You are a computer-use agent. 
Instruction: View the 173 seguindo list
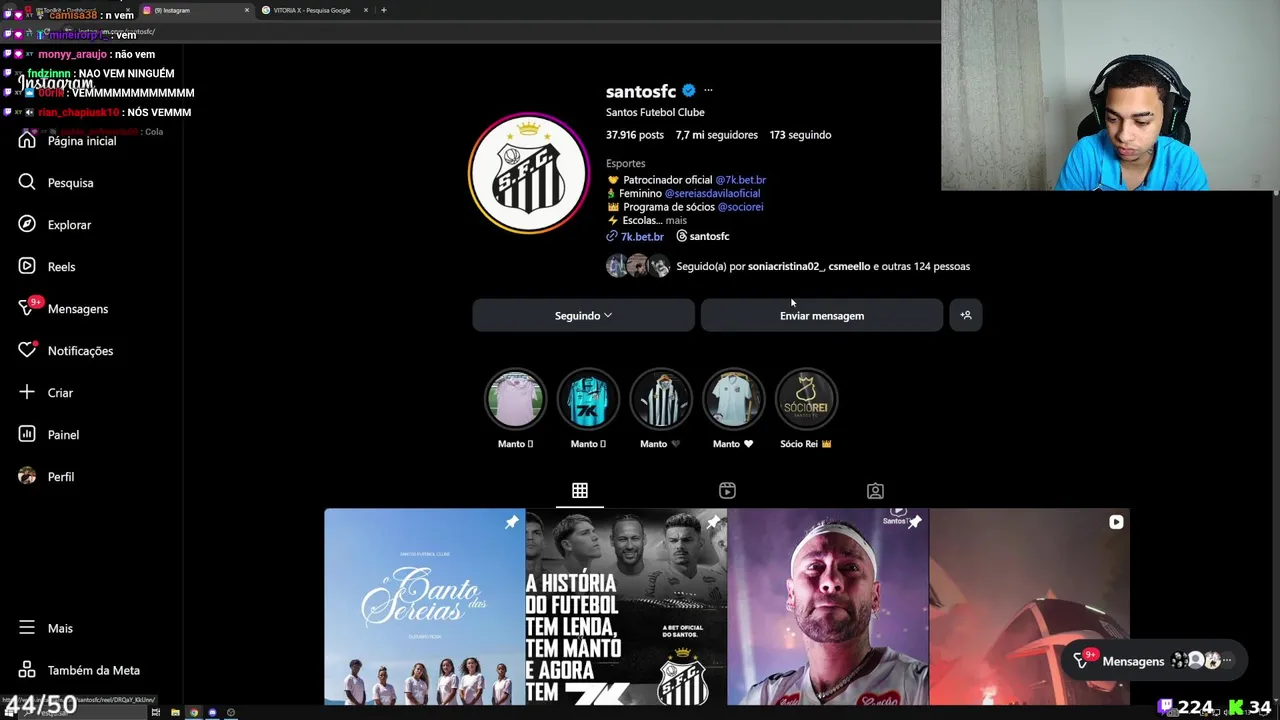(x=800, y=135)
